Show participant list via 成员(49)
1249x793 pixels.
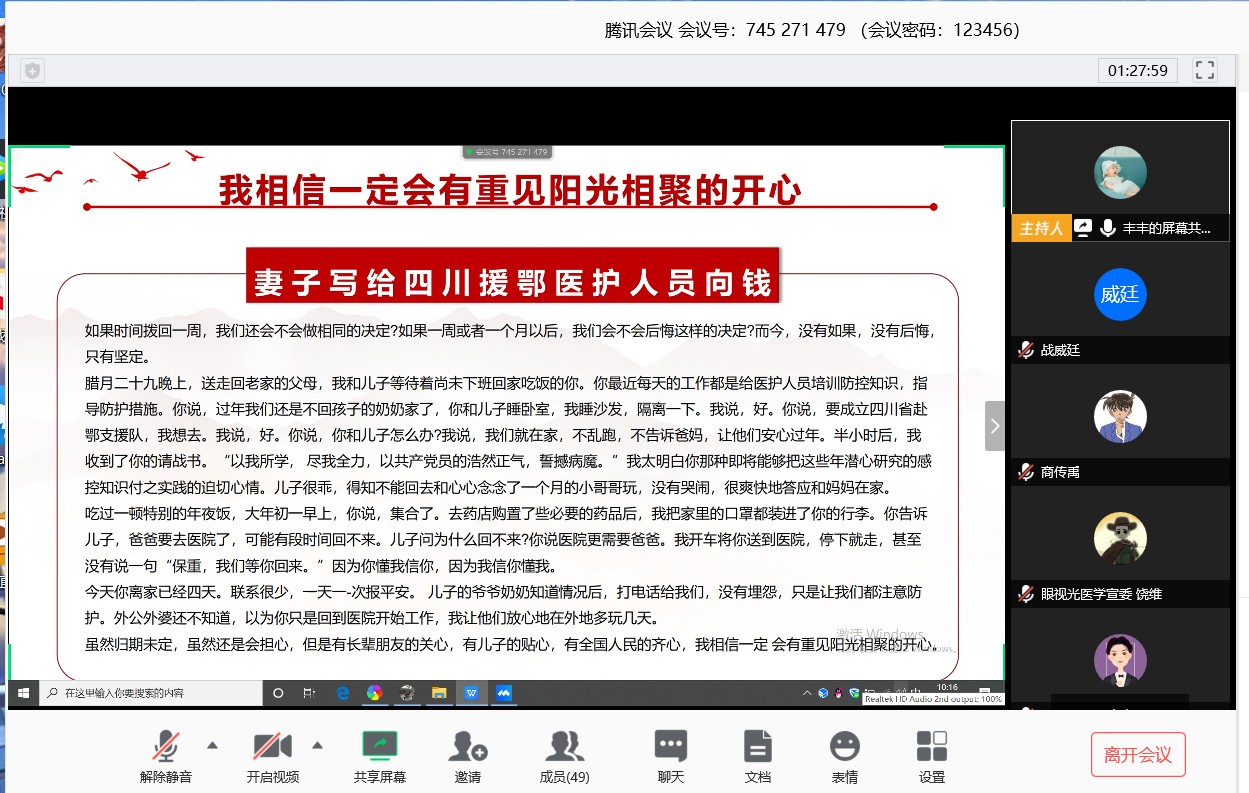564,755
